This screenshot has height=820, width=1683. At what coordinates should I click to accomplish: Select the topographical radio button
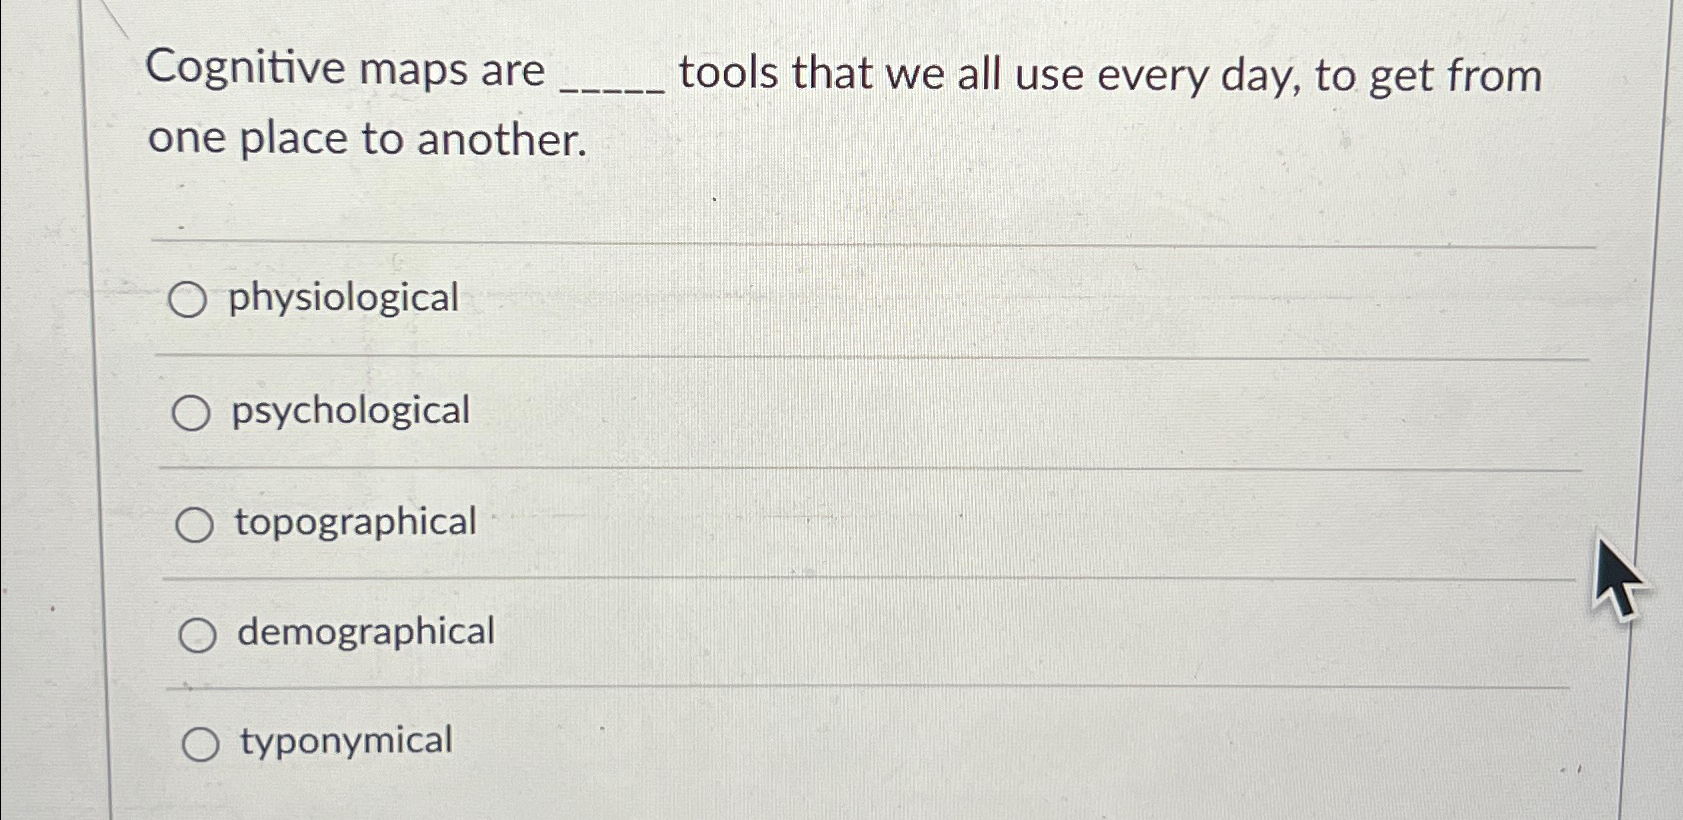click(x=197, y=522)
